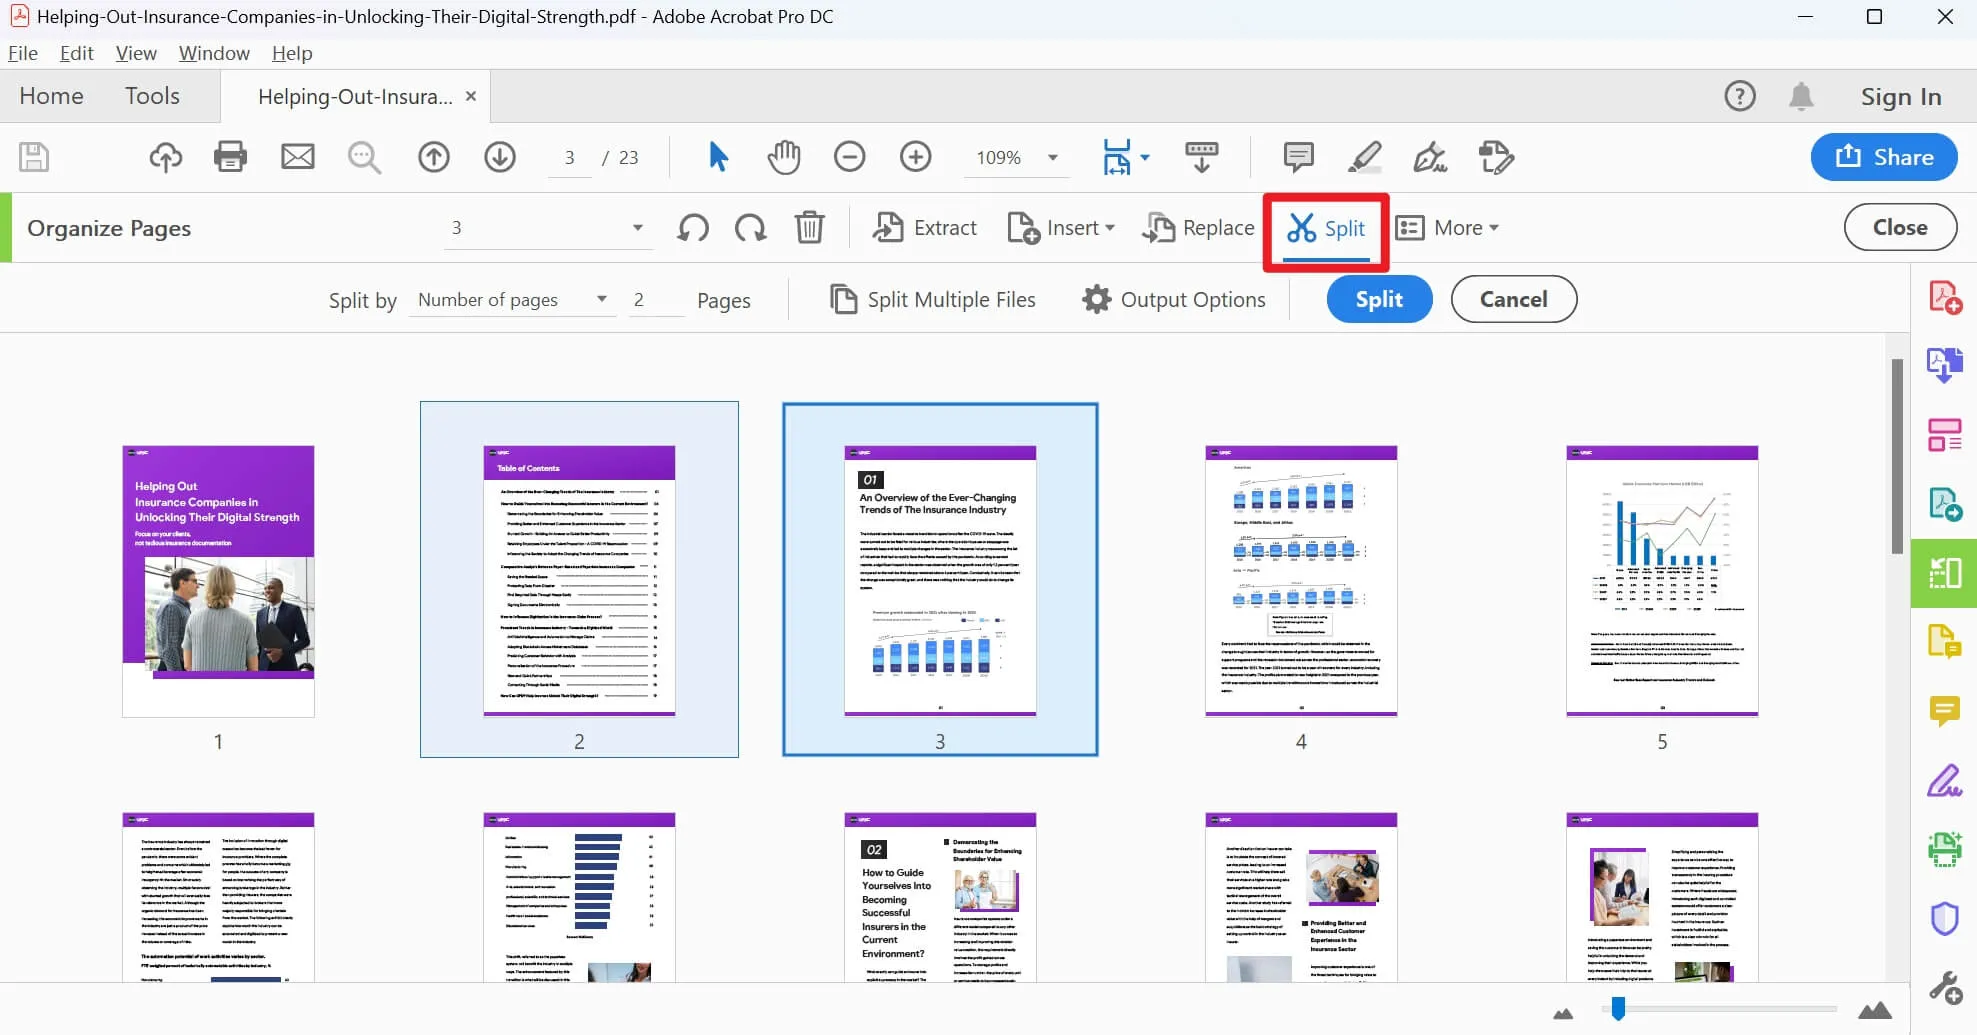
Task: Rotate pages counterclockwise
Action: [x=692, y=228]
